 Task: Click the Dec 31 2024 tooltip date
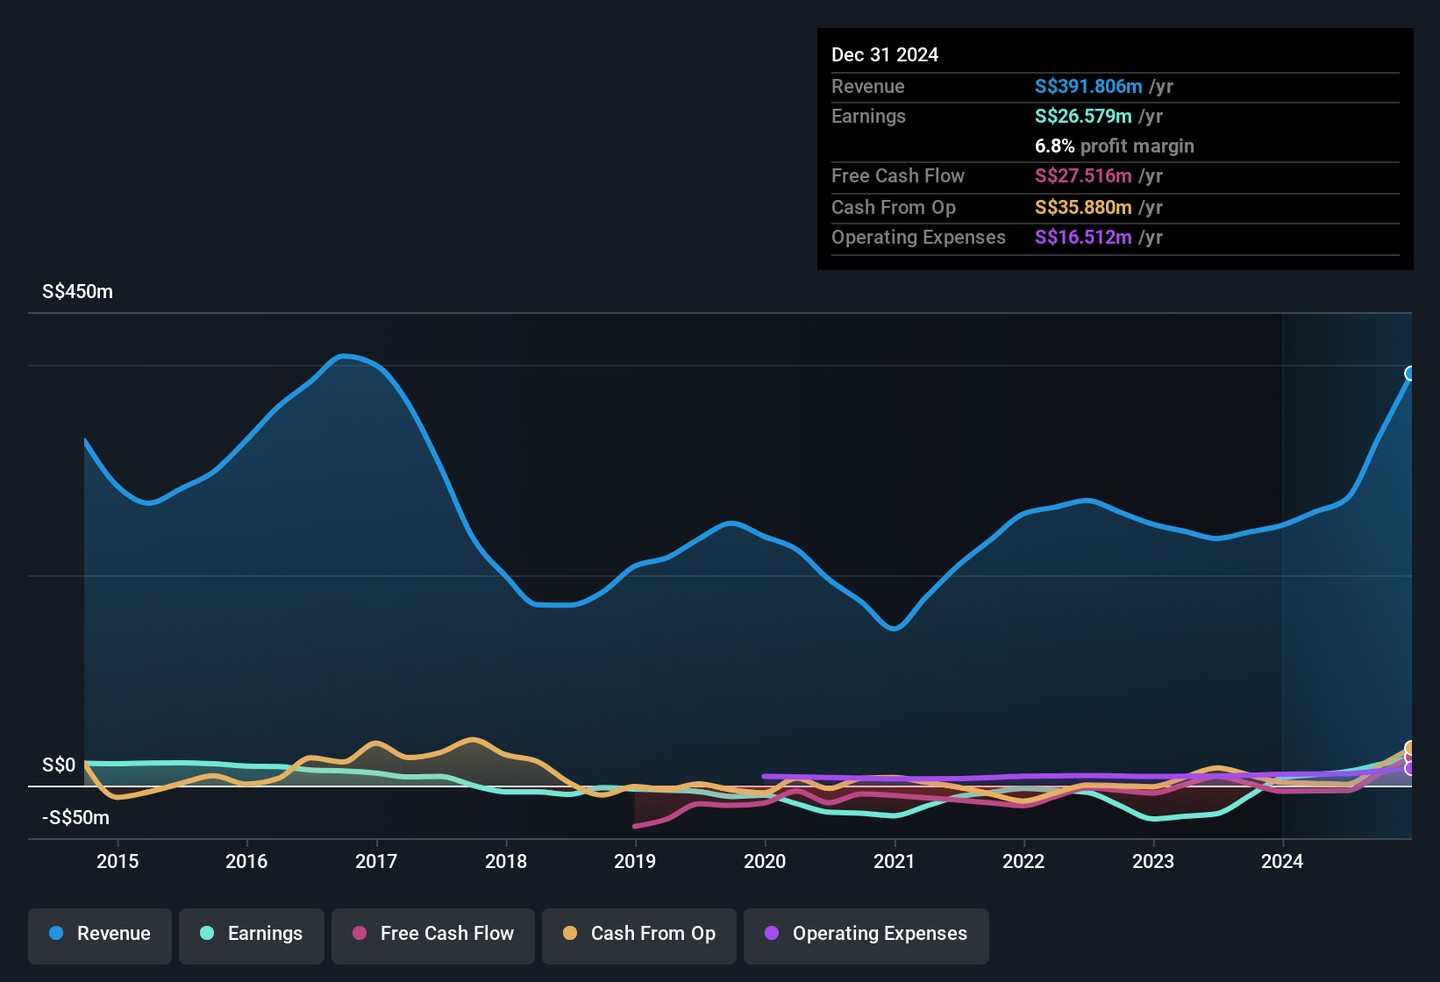[885, 55]
